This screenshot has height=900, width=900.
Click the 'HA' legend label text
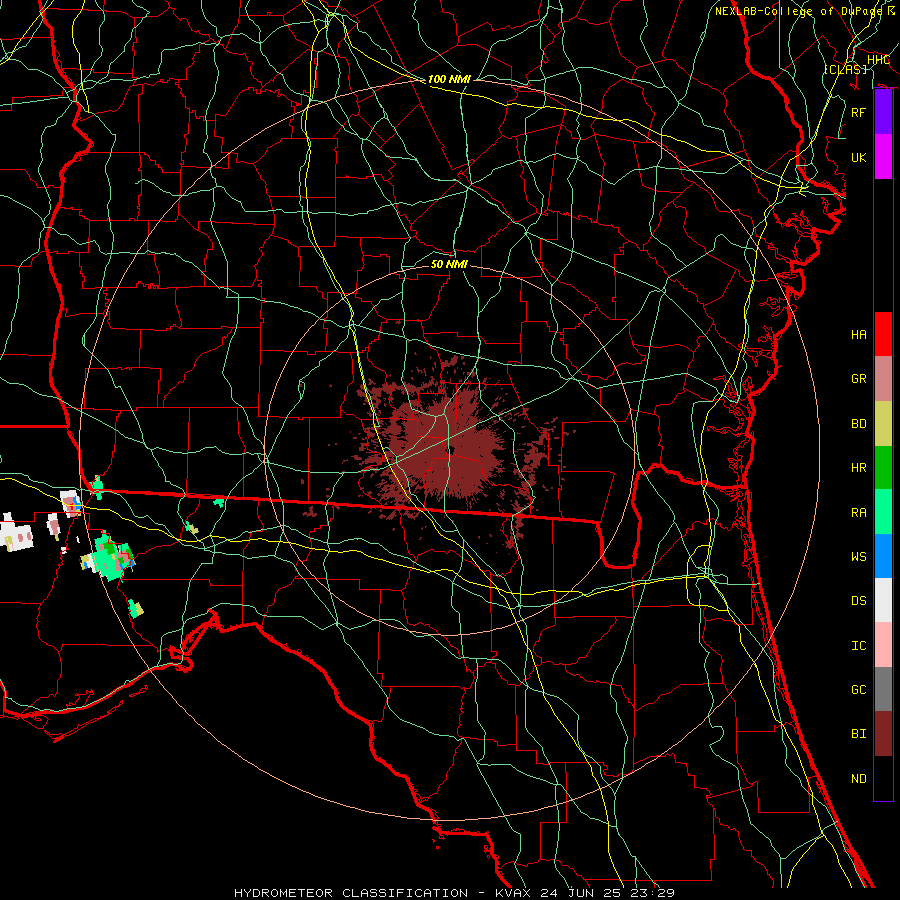pos(859,334)
